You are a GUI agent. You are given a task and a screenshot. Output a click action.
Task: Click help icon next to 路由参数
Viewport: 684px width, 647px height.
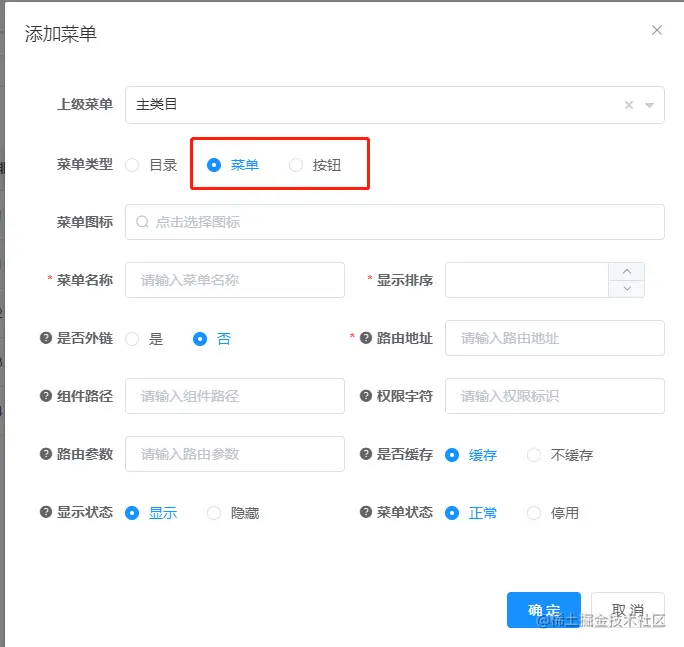pos(46,454)
